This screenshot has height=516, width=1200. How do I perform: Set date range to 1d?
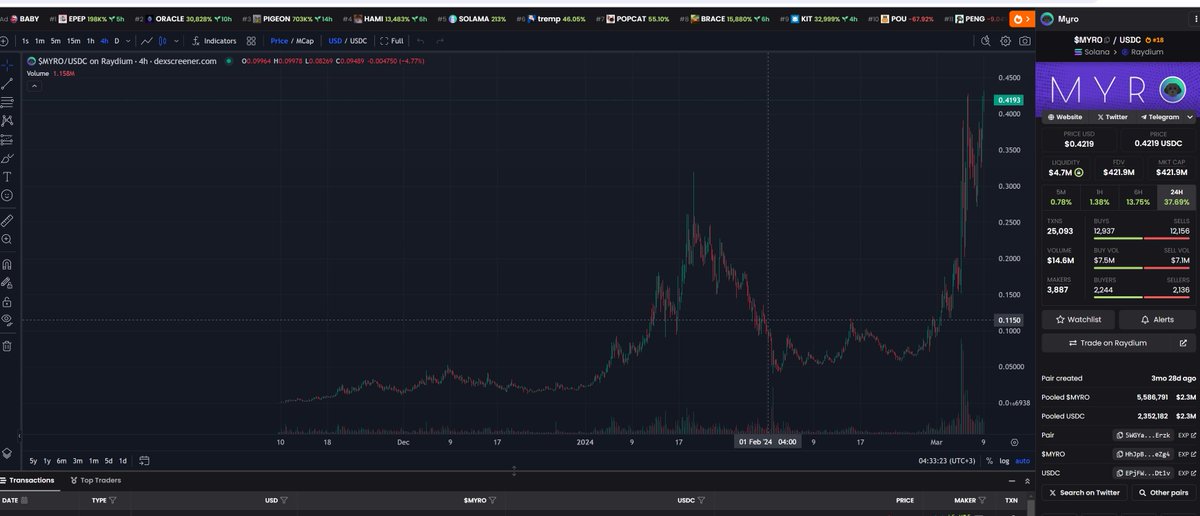tap(123, 461)
